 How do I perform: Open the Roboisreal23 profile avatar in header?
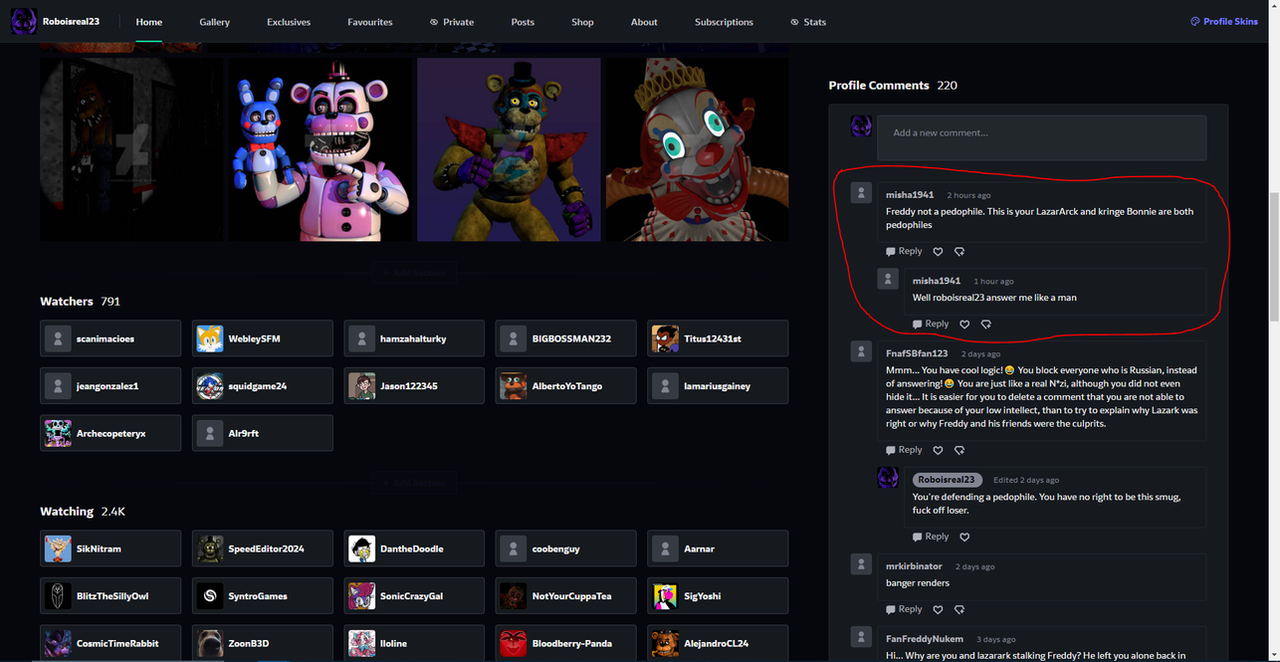coord(24,21)
